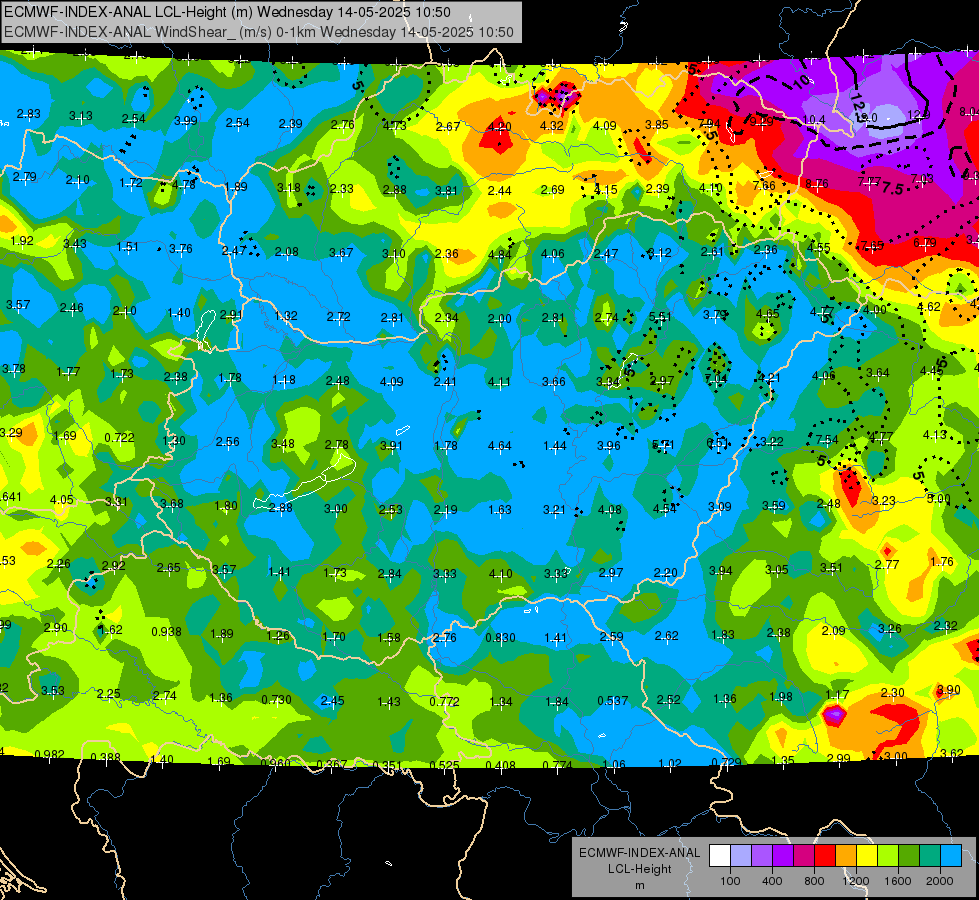Click the grid value 3.66
The image size is (979, 900).
coord(554,382)
